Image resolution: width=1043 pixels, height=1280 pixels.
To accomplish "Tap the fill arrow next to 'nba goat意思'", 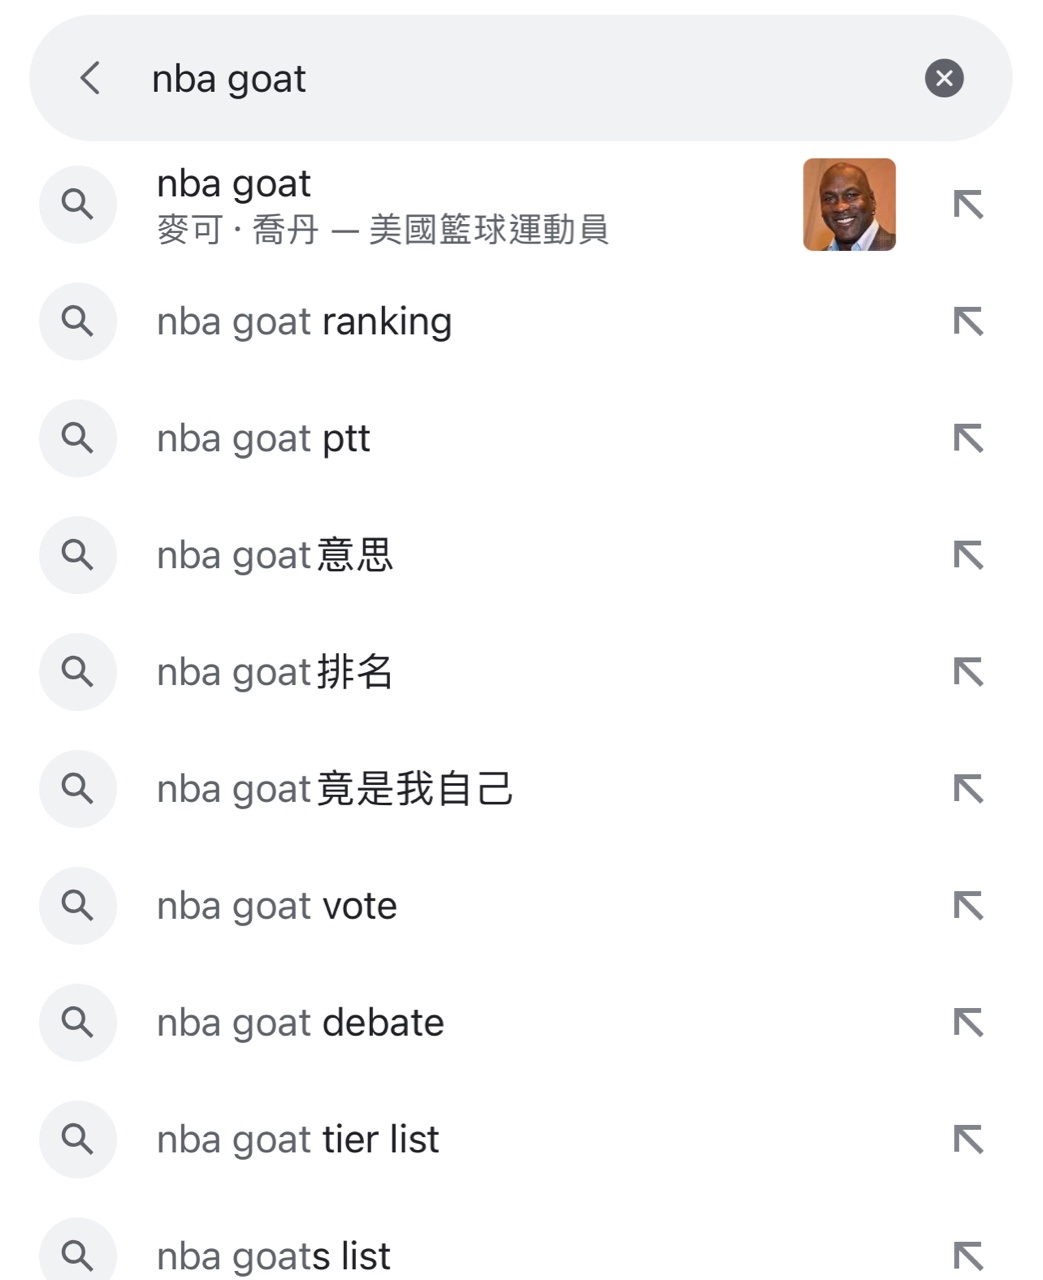I will pos(967,555).
